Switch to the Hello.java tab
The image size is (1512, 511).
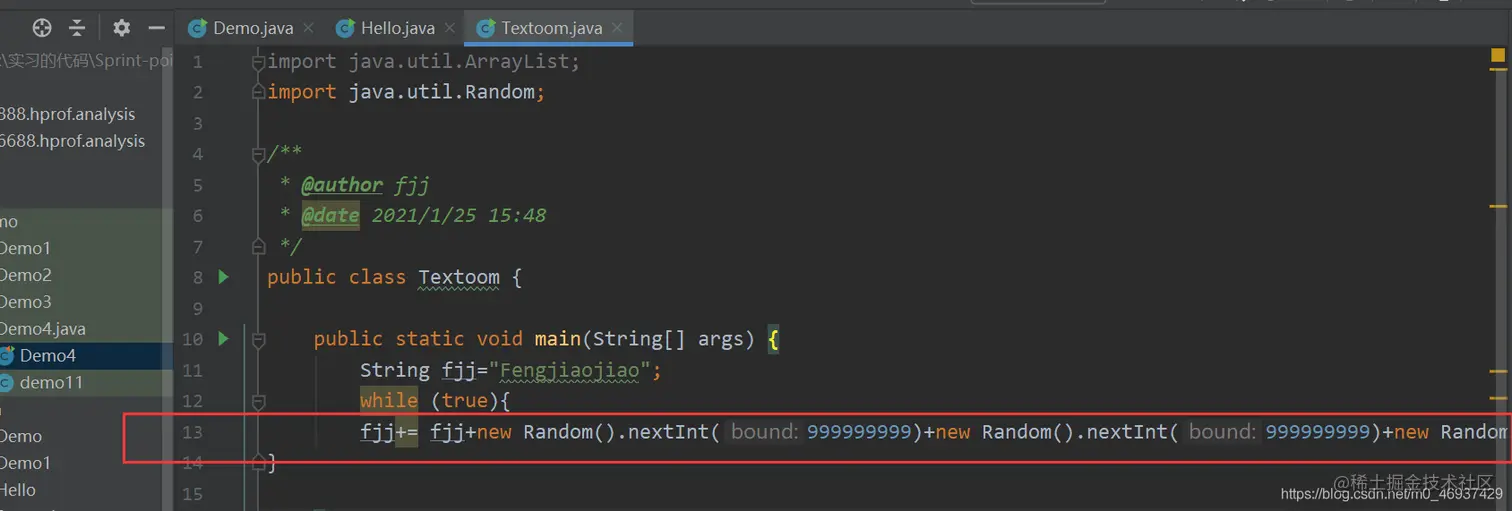pyautogui.click(x=397, y=28)
